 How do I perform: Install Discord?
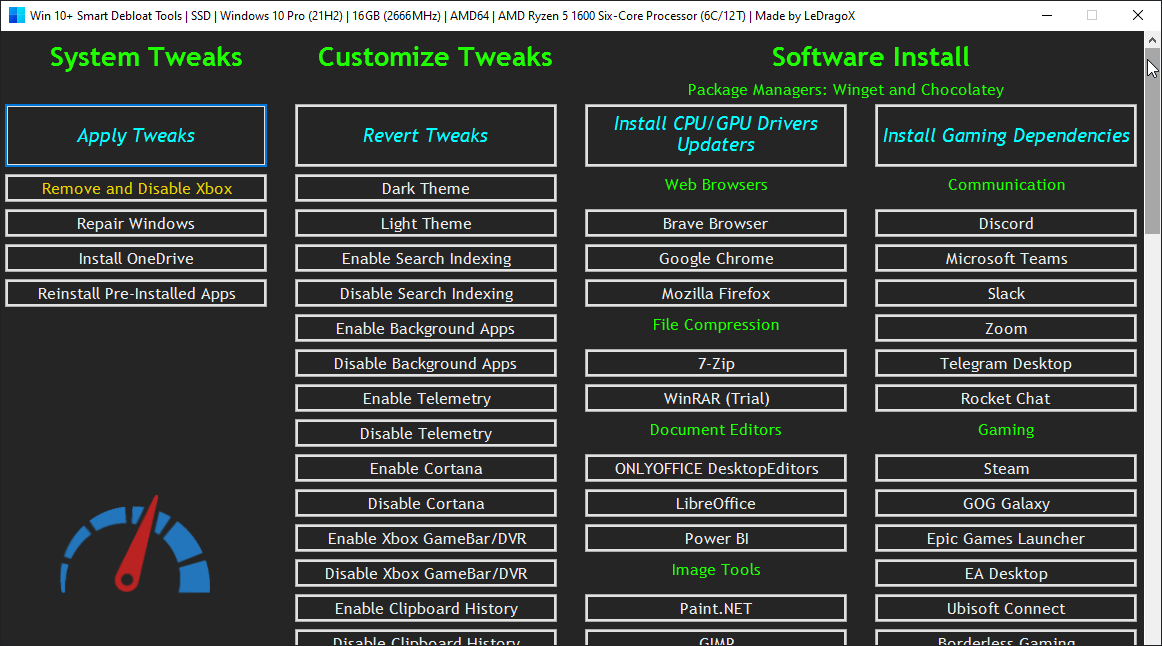[1006, 223]
